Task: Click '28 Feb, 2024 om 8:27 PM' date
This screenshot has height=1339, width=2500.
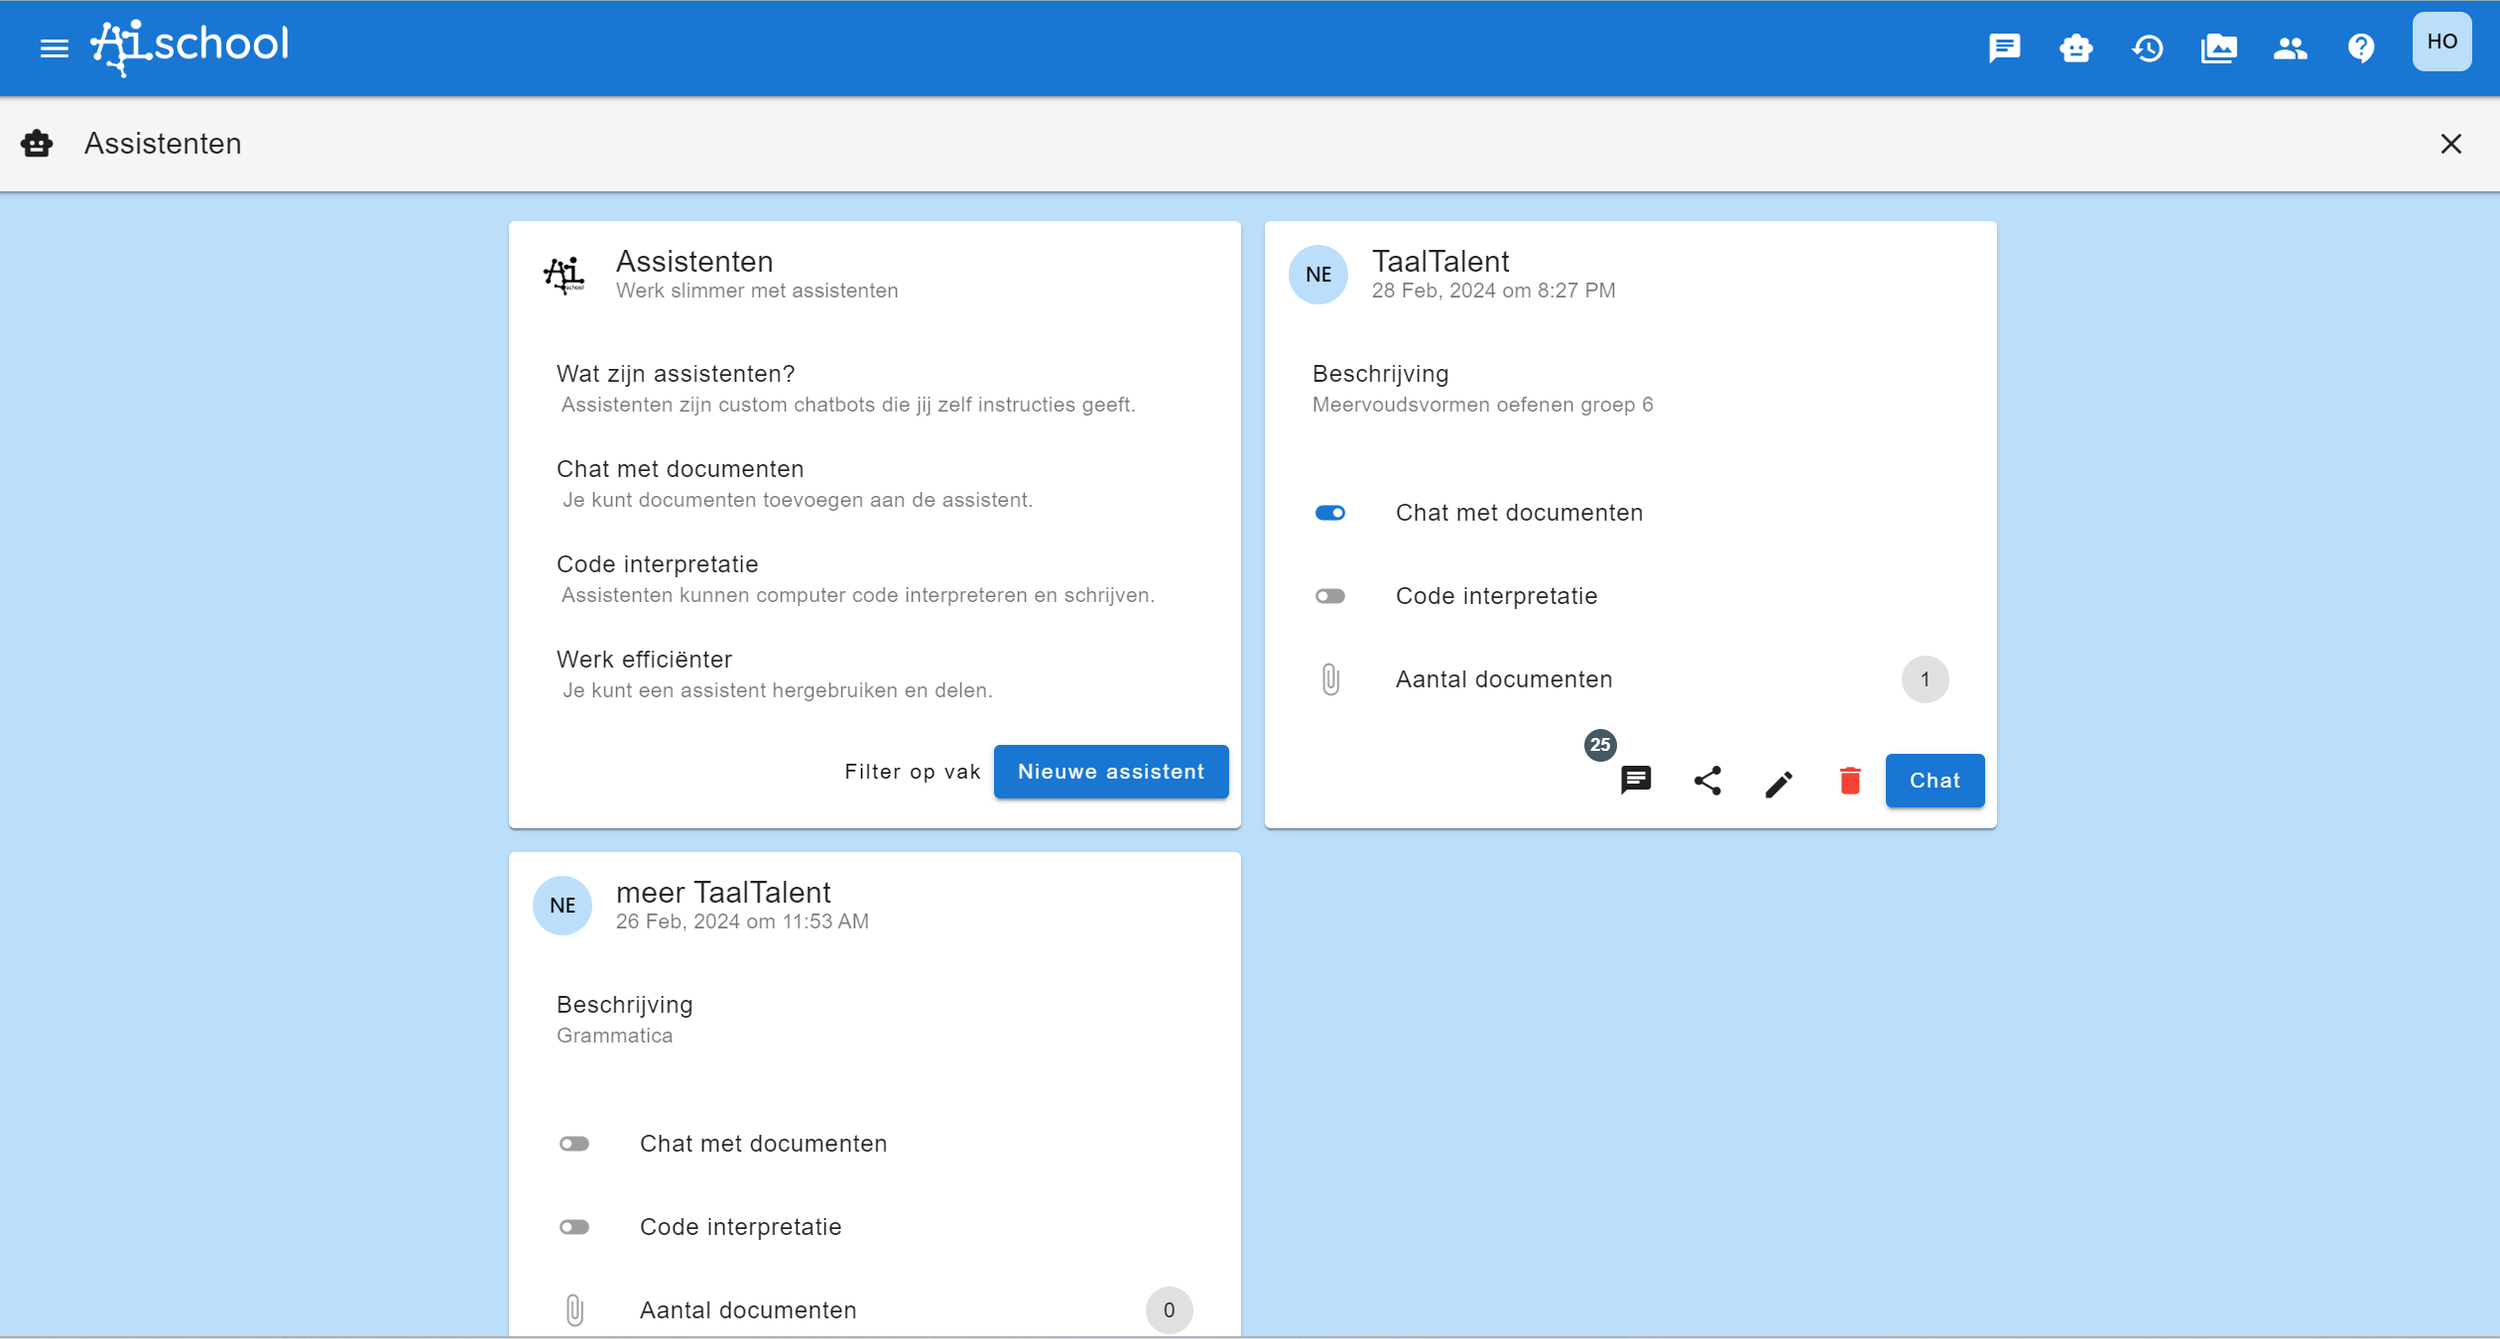Action: (1493, 291)
